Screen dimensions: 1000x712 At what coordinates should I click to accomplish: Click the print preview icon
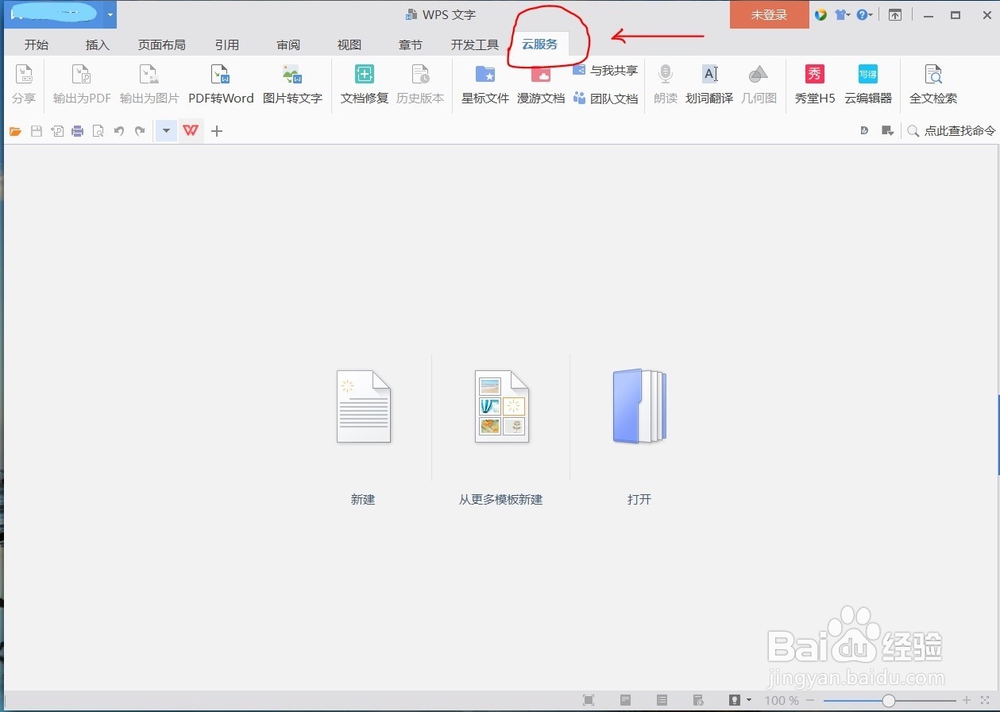coord(98,131)
